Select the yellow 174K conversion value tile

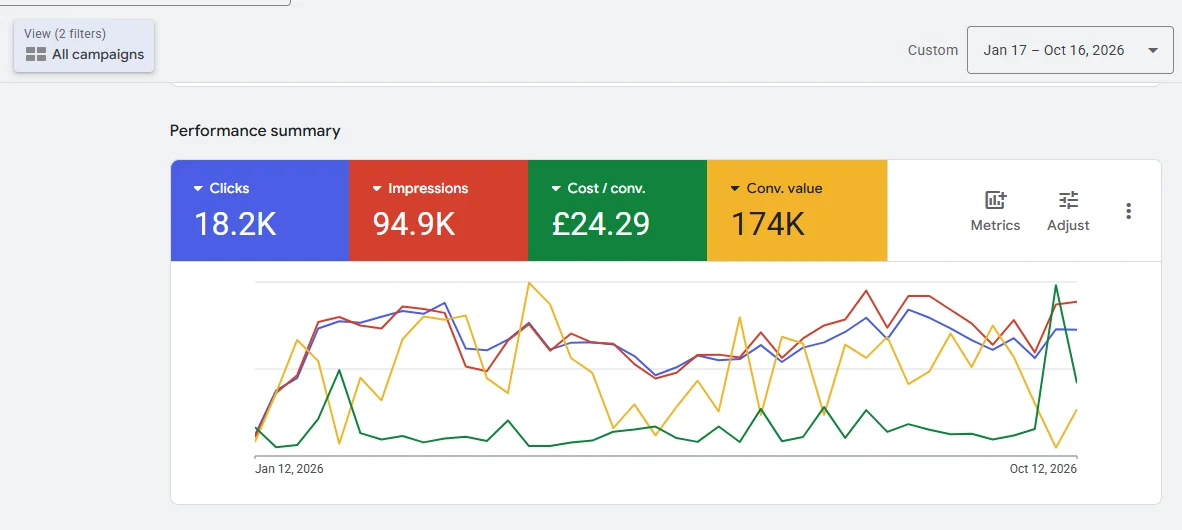pos(797,210)
